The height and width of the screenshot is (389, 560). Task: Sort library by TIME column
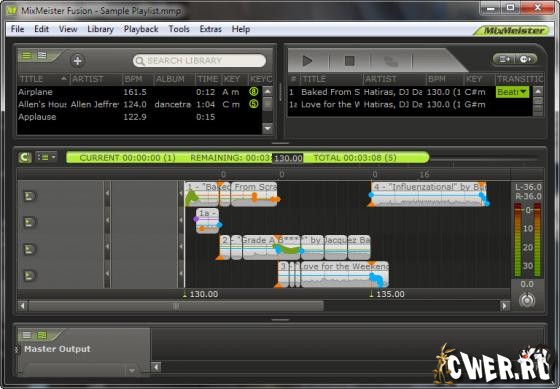208,79
